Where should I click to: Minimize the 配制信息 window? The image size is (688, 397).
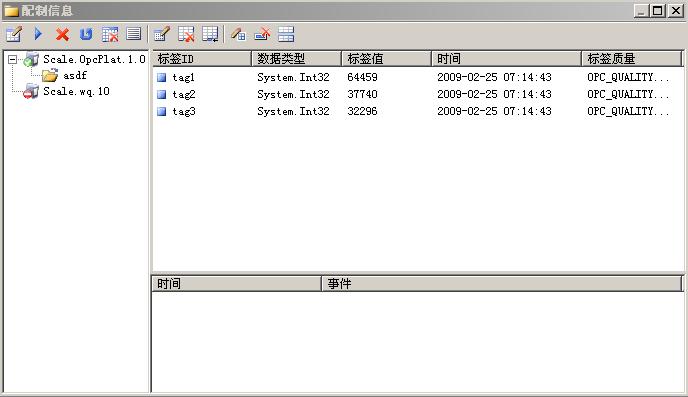pyautogui.click(x=641, y=11)
